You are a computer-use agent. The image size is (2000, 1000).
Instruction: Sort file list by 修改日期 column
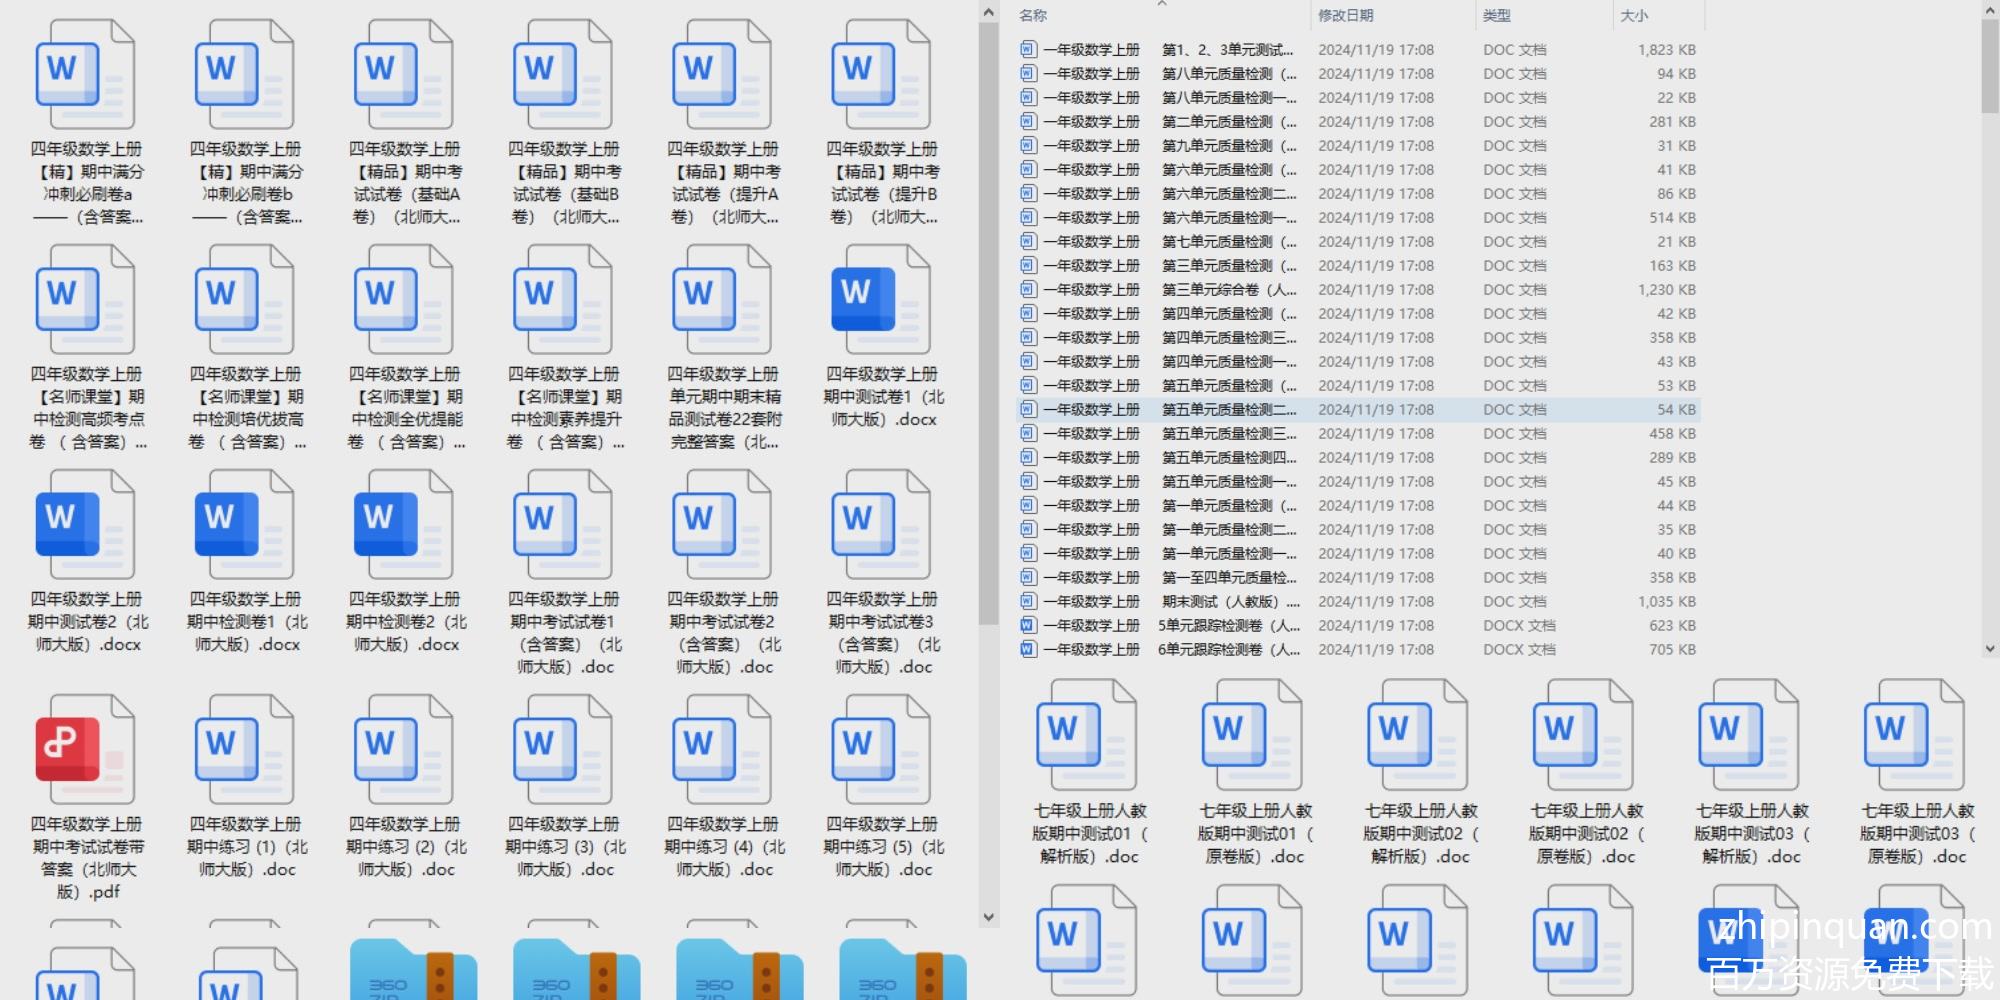1345,15
